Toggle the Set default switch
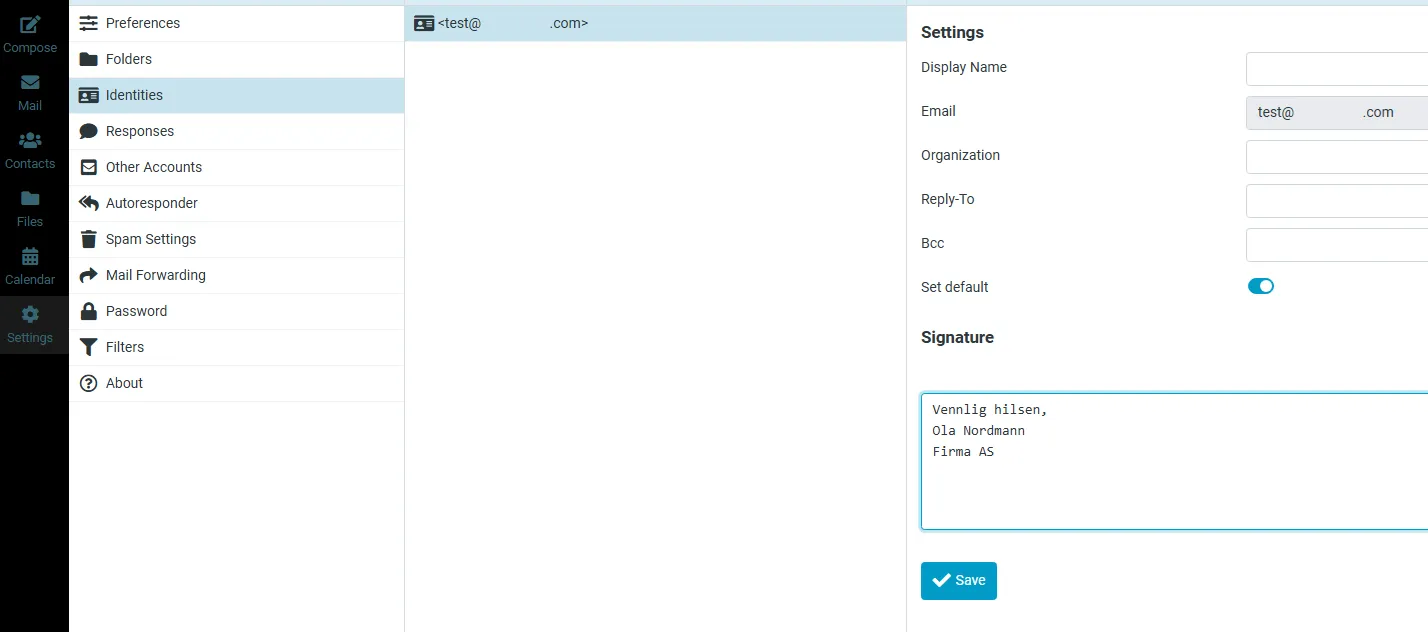 coord(1261,286)
